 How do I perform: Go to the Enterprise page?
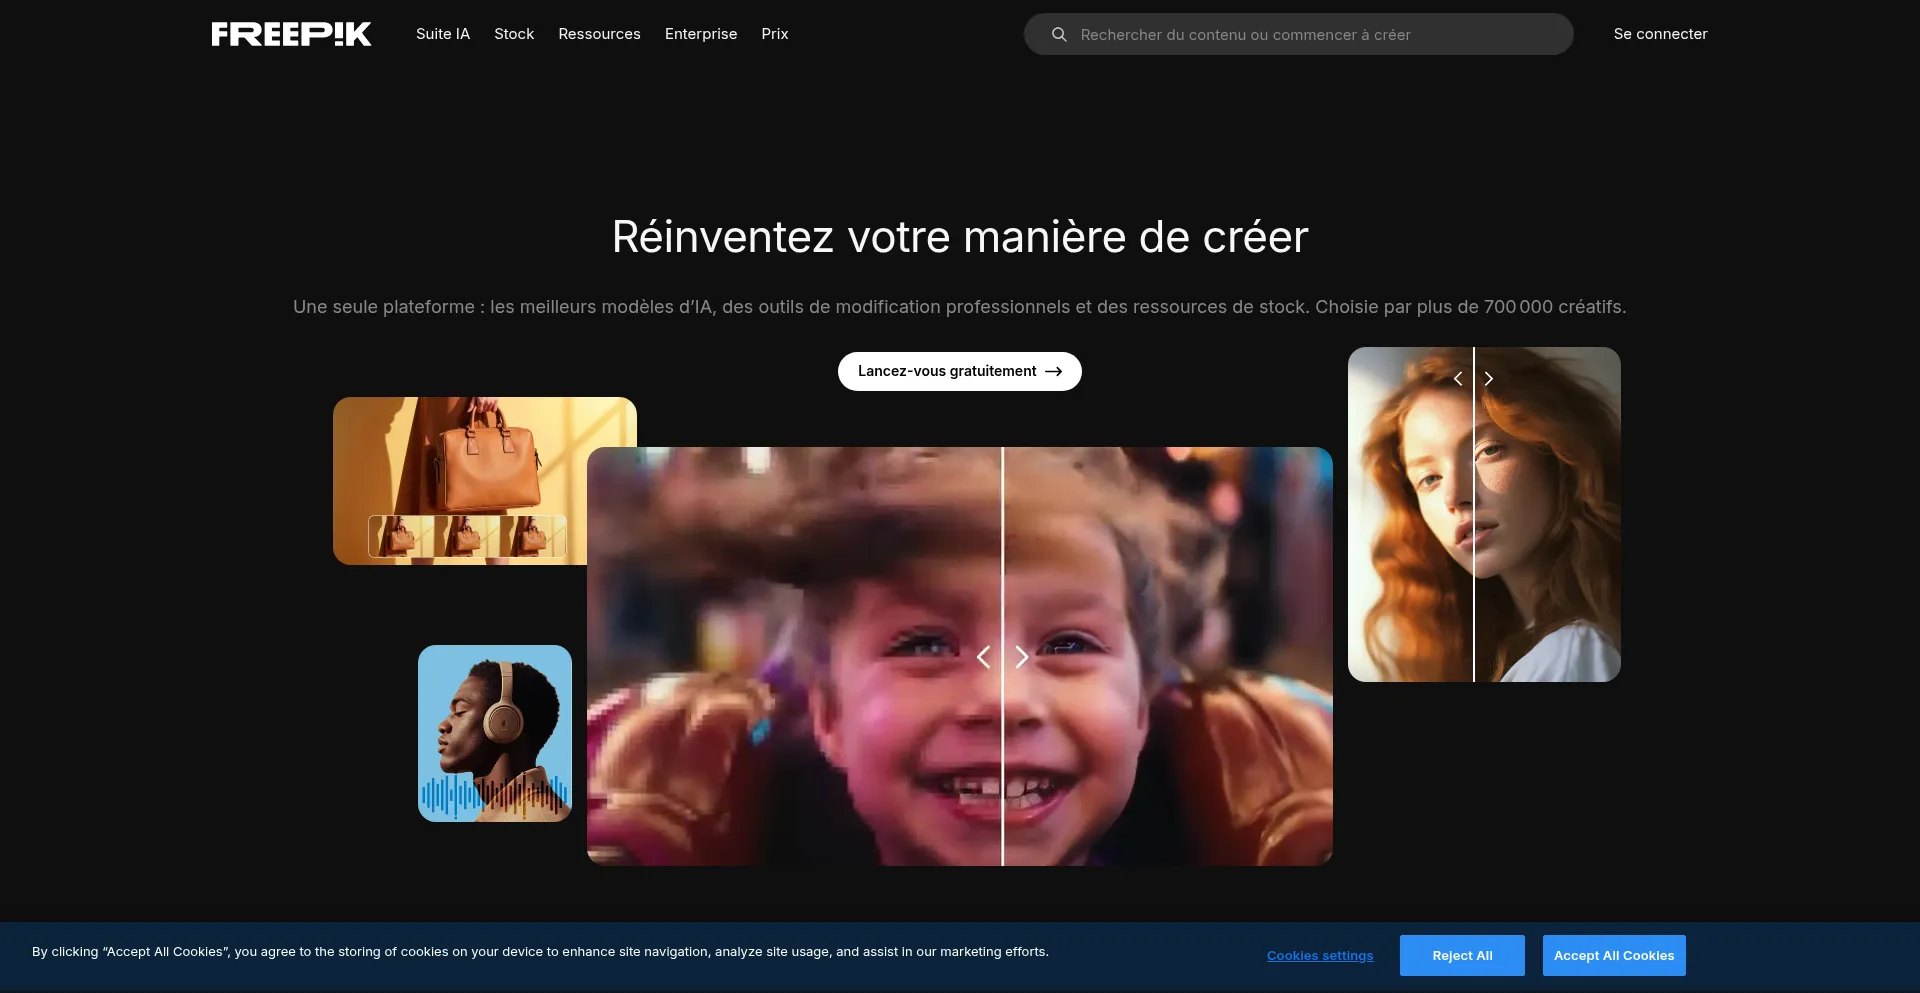click(701, 34)
